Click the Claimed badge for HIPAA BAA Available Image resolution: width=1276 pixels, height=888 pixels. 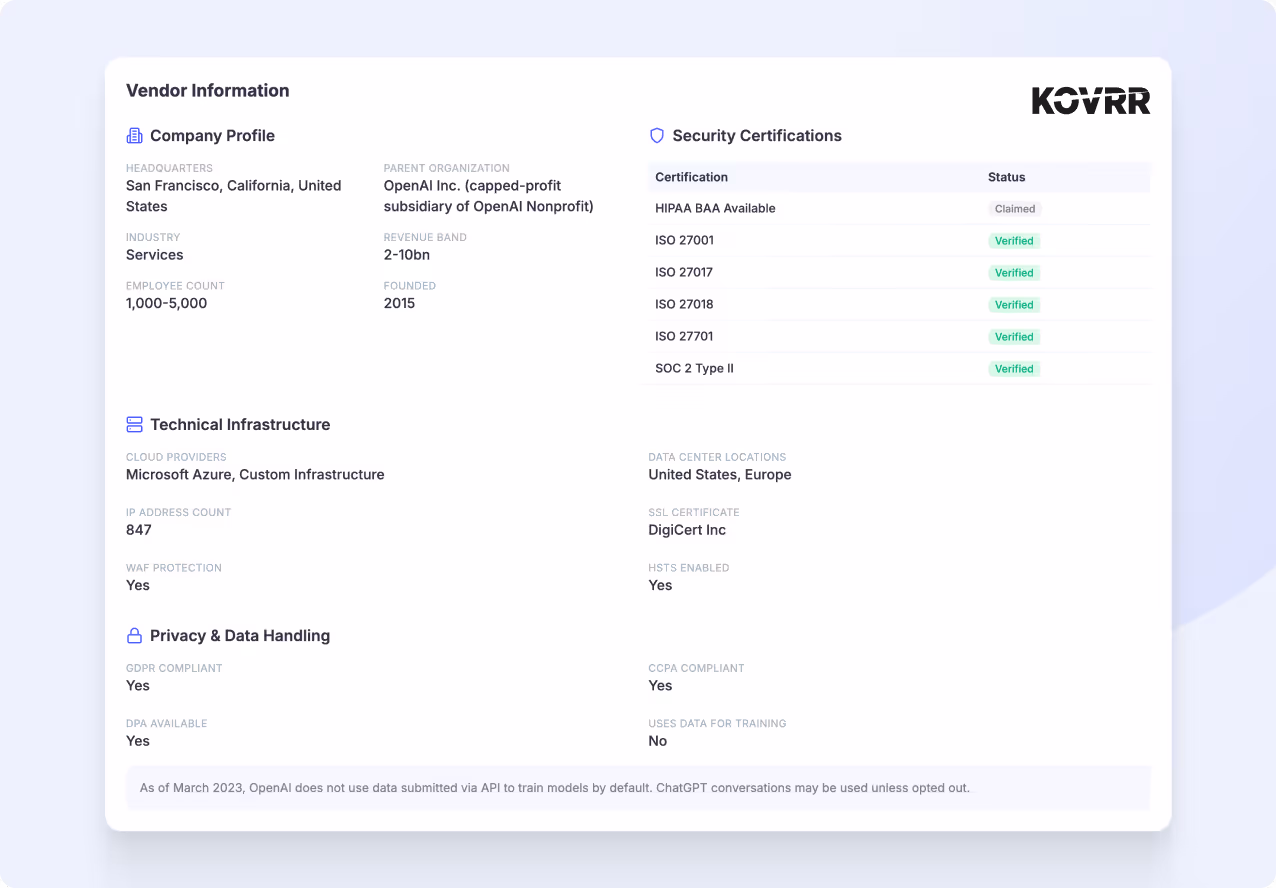coord(1015,209)
